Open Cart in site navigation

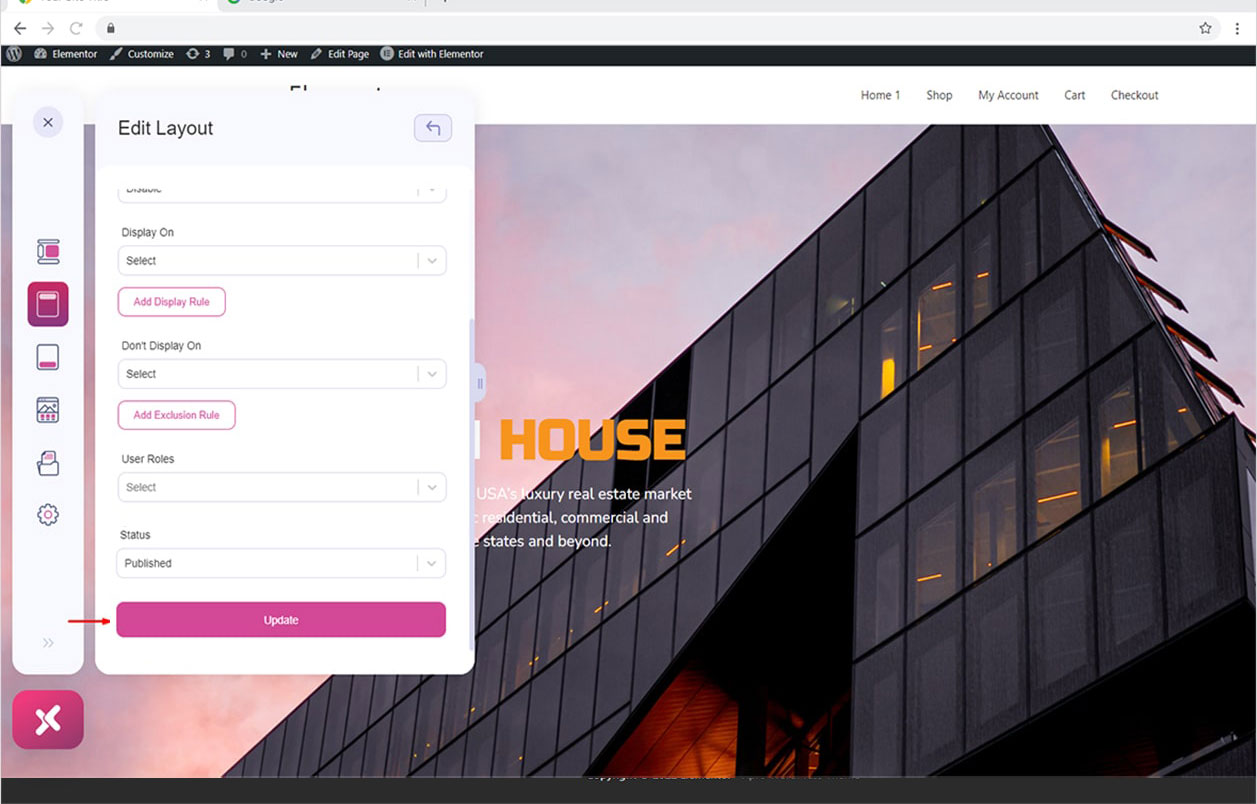tap(1075, 95)
